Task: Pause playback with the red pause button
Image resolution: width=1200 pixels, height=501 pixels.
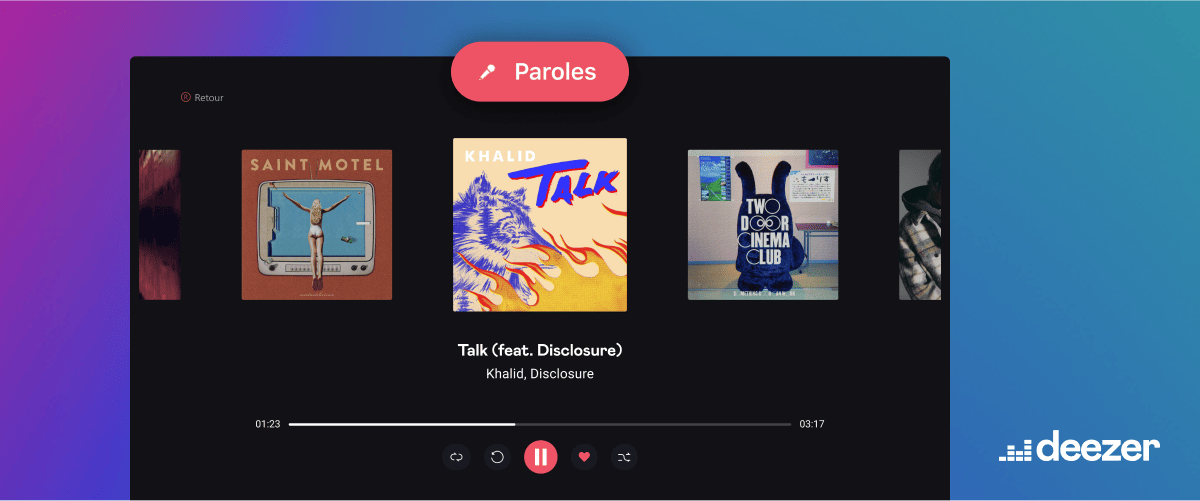Action: point(540,457)
